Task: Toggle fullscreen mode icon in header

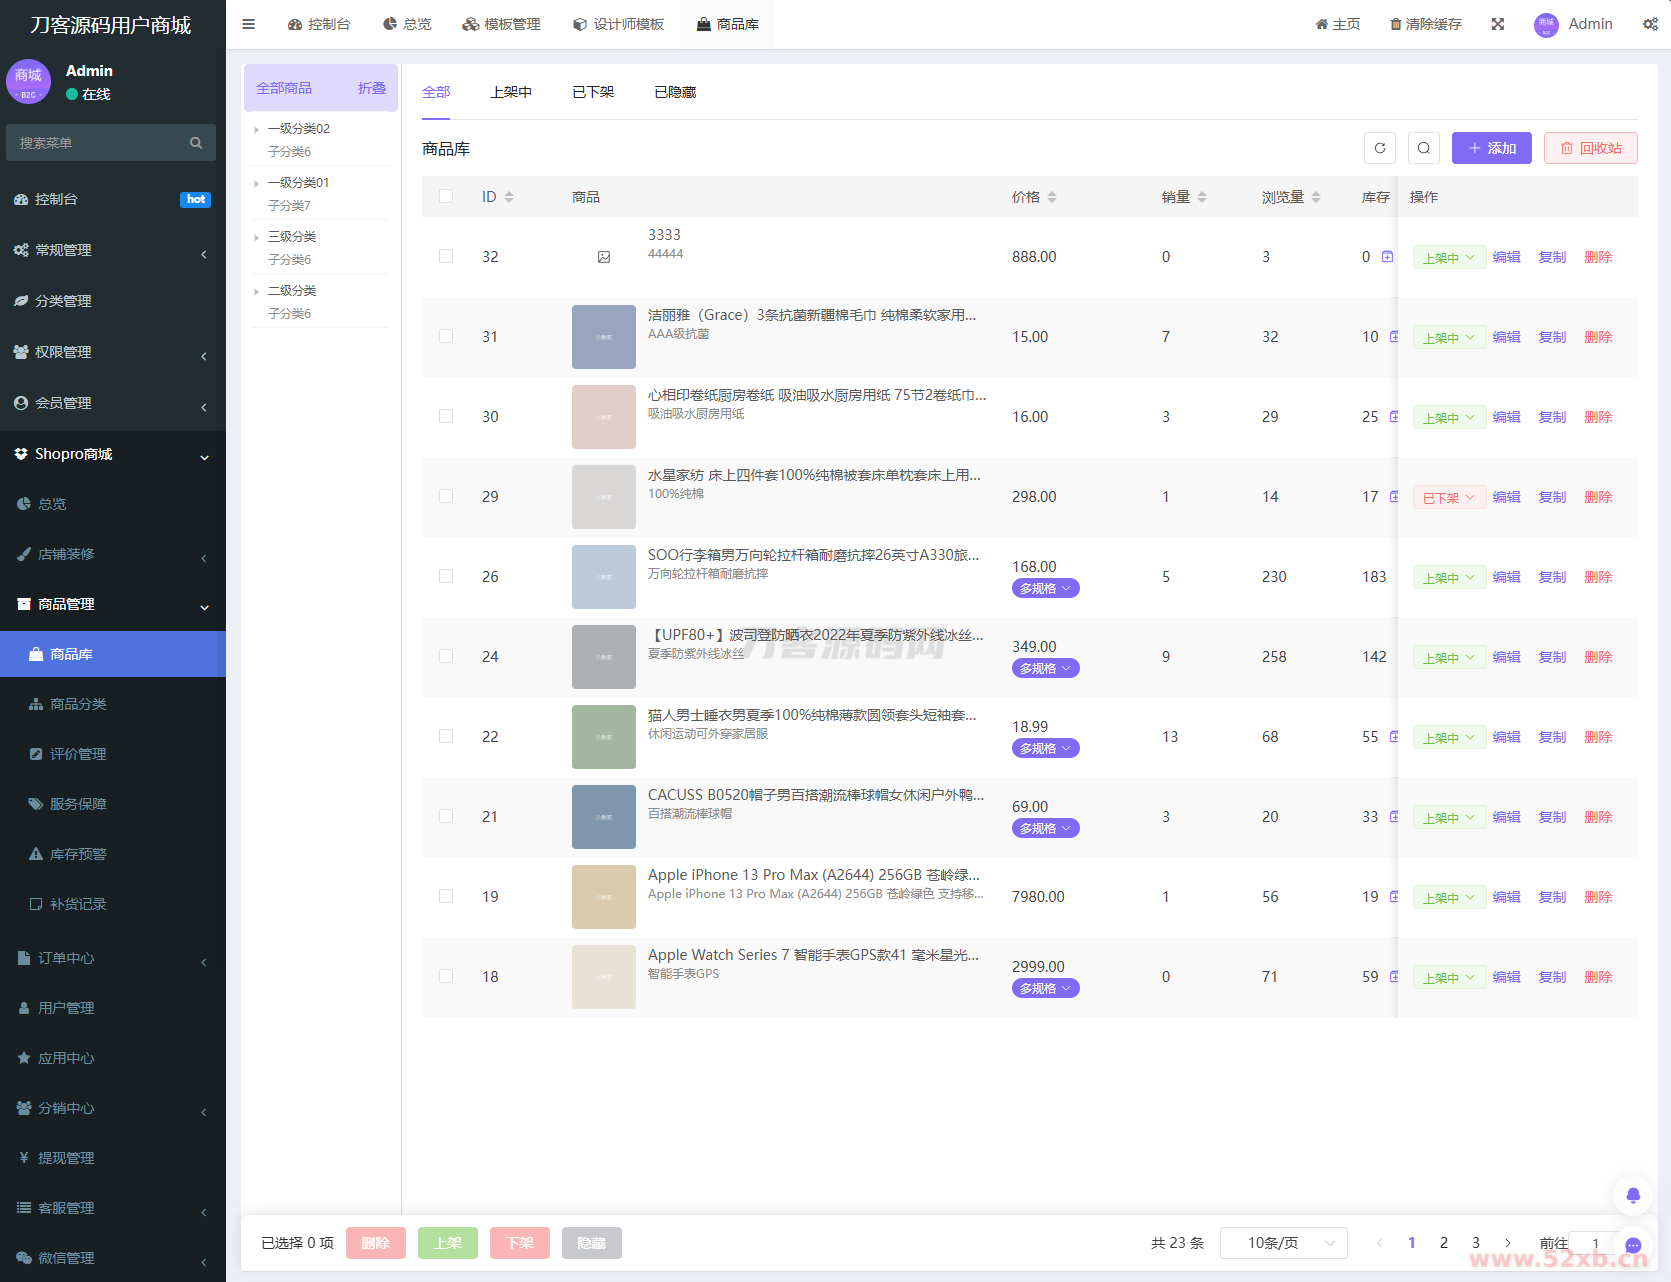Action: 1498,24
